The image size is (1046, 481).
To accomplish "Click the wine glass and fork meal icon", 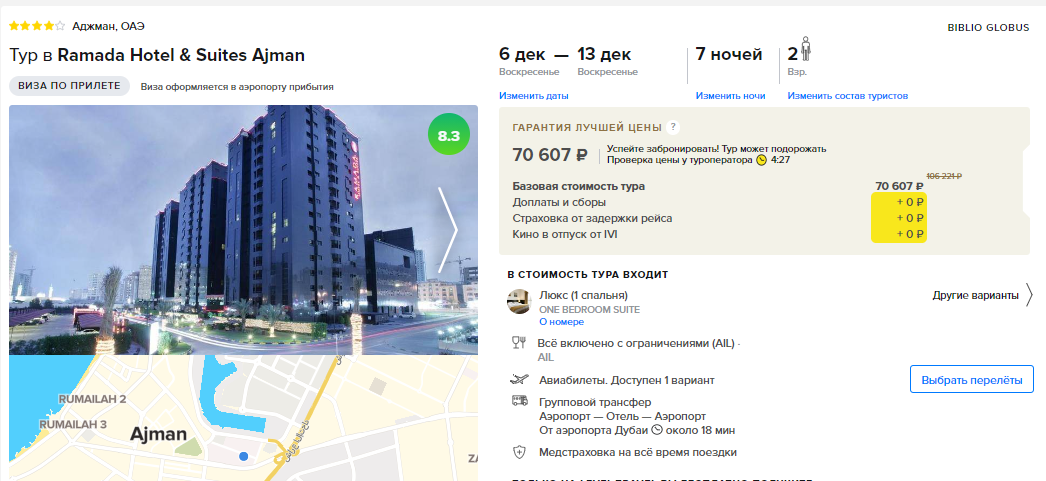I will click(x=518, y=343).
